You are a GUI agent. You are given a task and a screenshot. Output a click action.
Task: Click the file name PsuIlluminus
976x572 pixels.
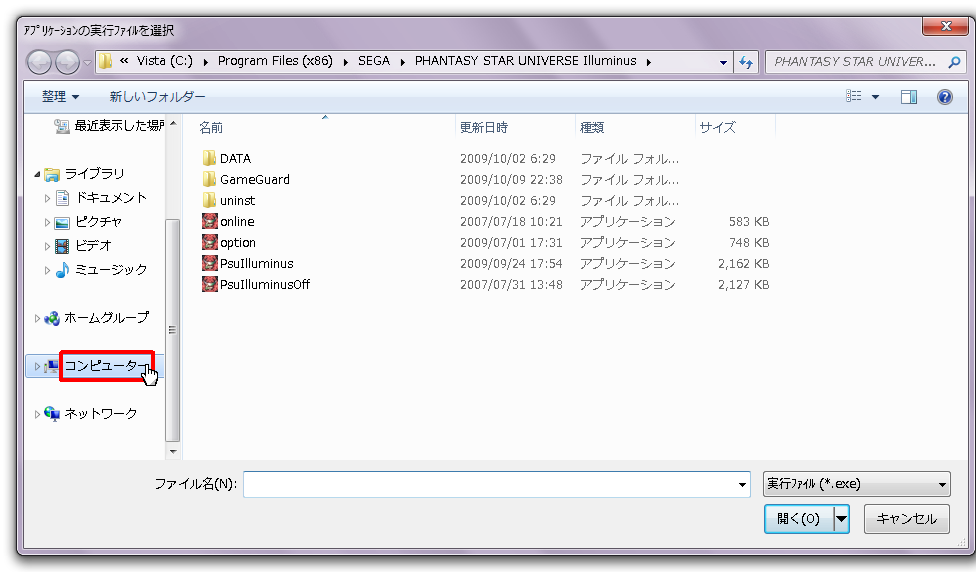coord(256,264)
